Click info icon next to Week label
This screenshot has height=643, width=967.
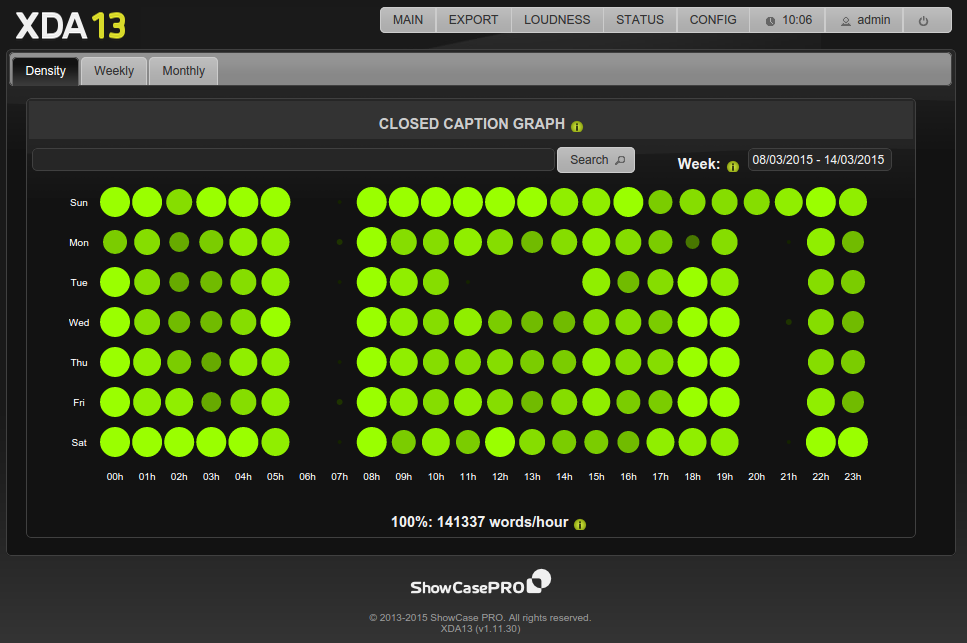[x=733, y=166]
